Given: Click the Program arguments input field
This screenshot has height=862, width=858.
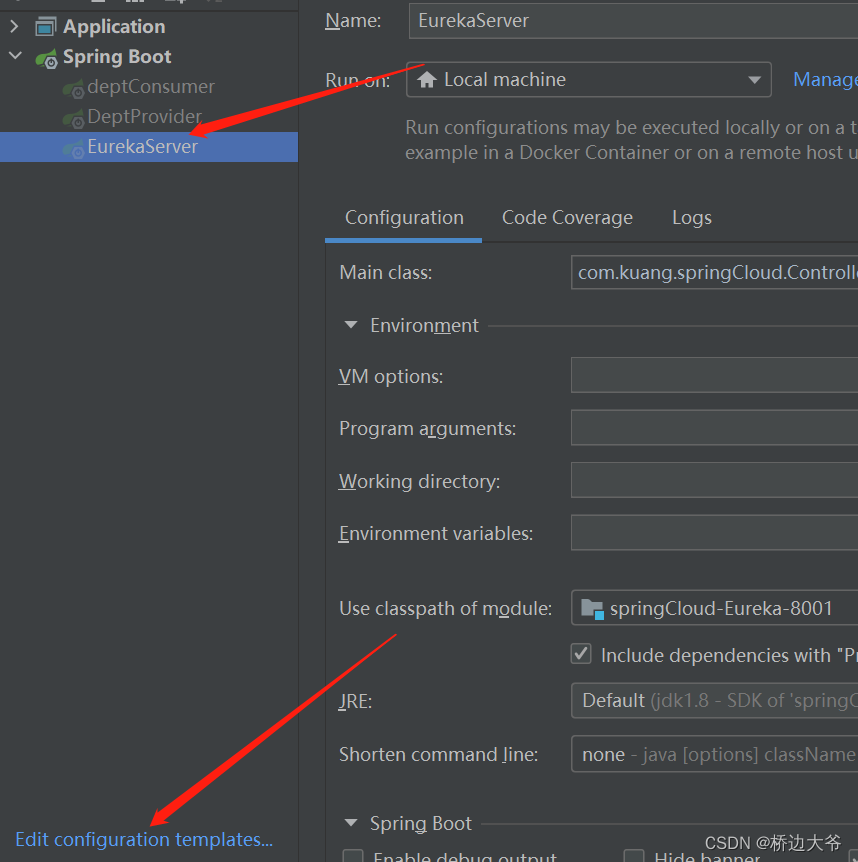Looking at the screenshot, I should click(x=715, y=427).
